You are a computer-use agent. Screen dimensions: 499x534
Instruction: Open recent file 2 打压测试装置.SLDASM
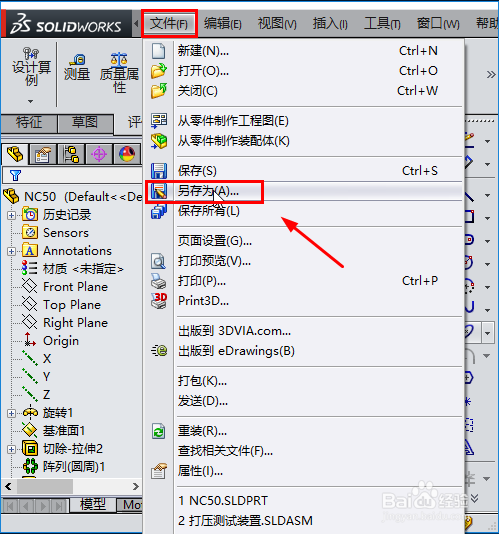[x=303, y=521]
